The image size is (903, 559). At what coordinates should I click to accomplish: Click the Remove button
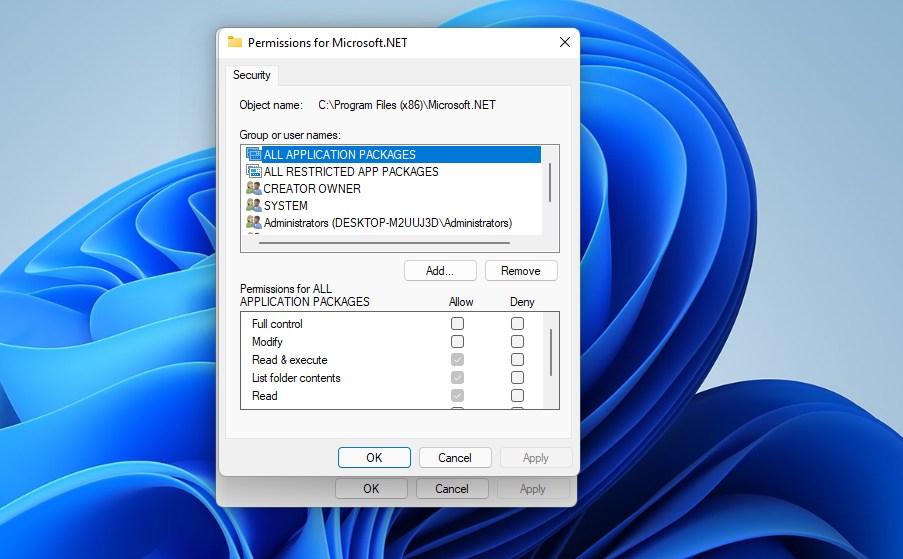pyautogui.click(x=521, y=271)
